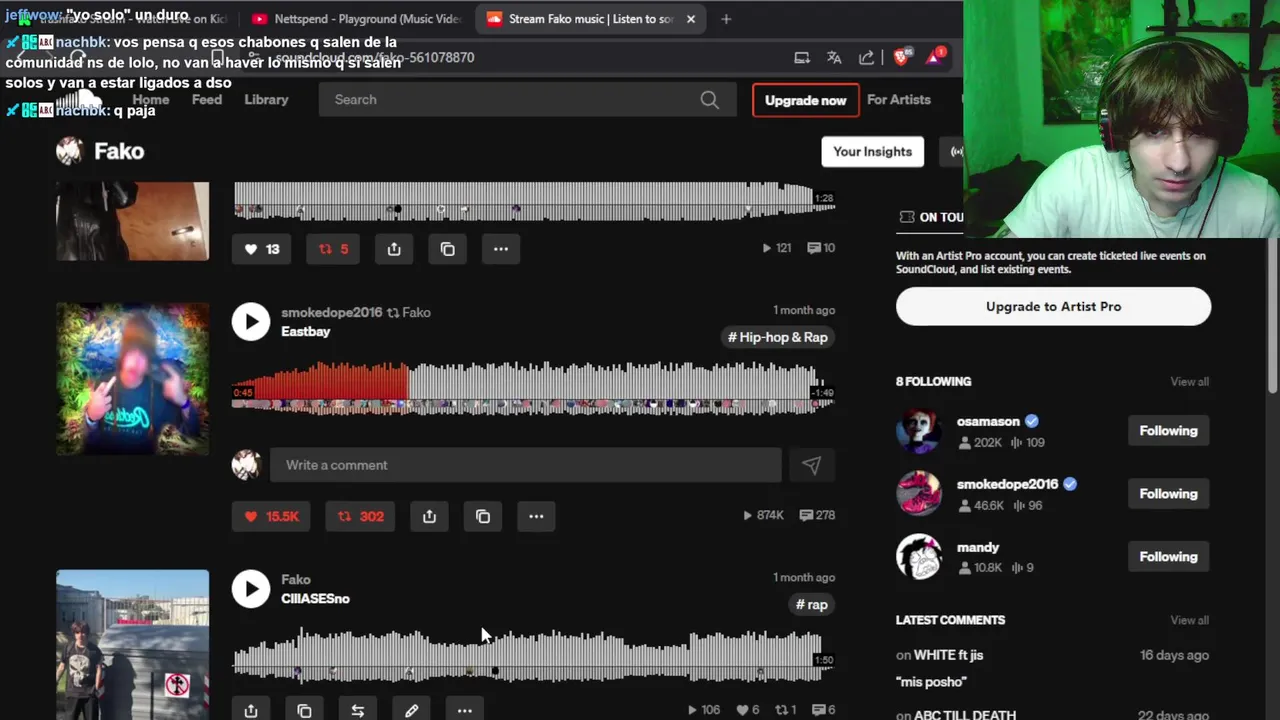Go to the Library tab

point(266,100)
